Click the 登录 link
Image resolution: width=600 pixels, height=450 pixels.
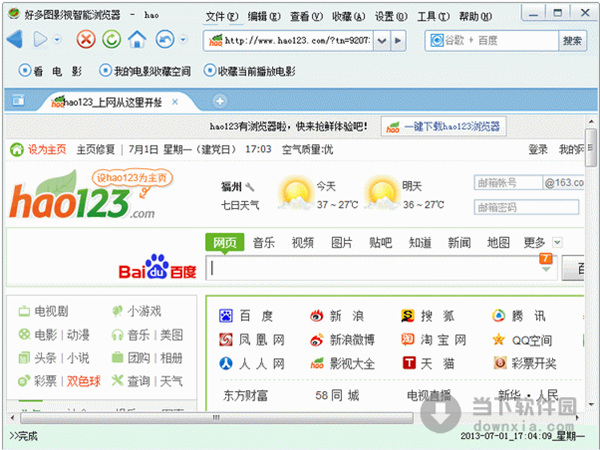click(538, 149)
